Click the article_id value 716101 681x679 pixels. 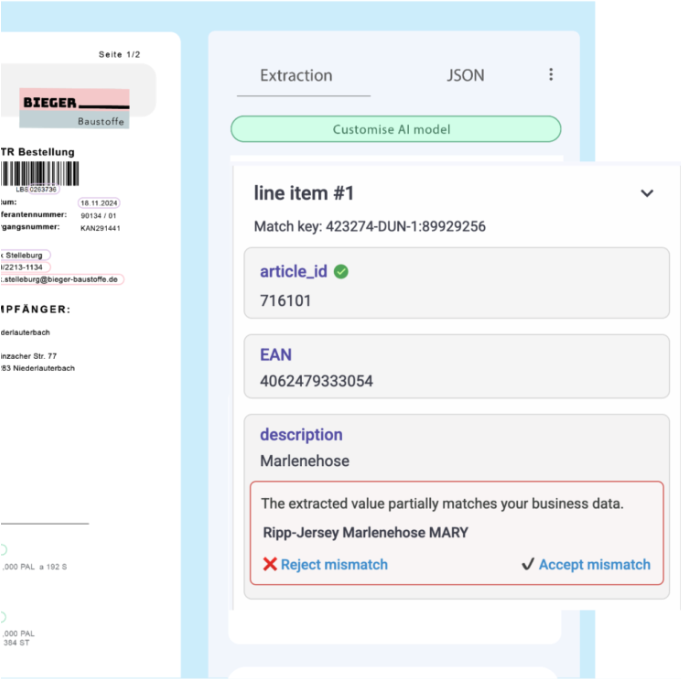click(285, 300)
